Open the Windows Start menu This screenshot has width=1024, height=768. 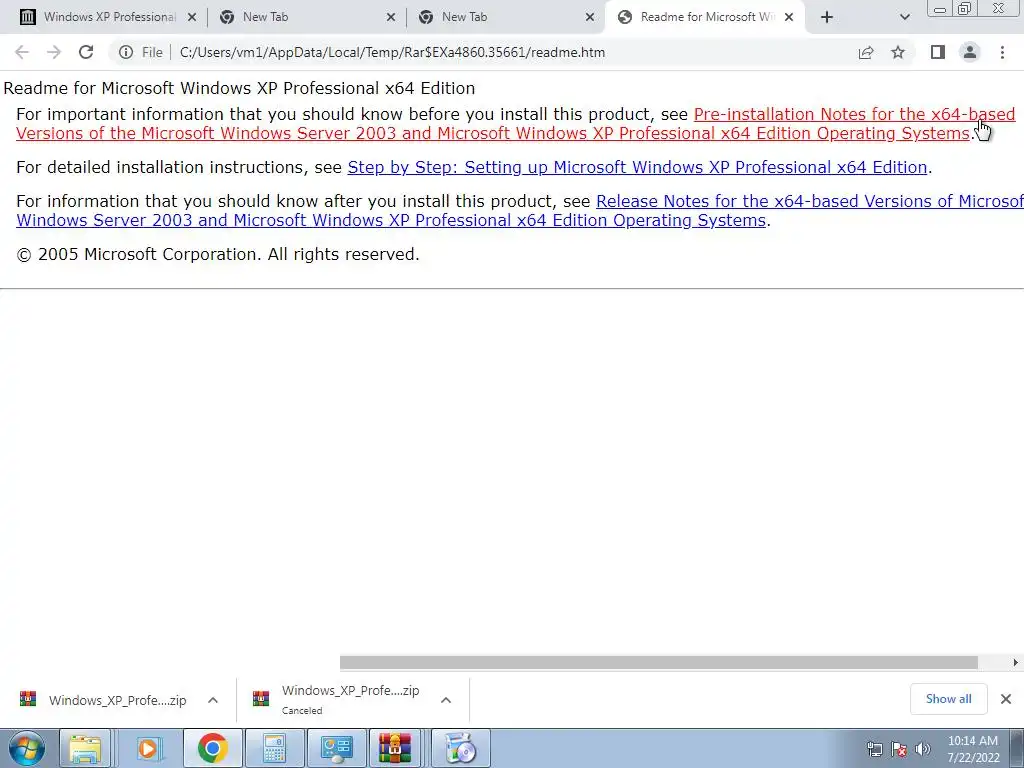[x=26, y=748]
